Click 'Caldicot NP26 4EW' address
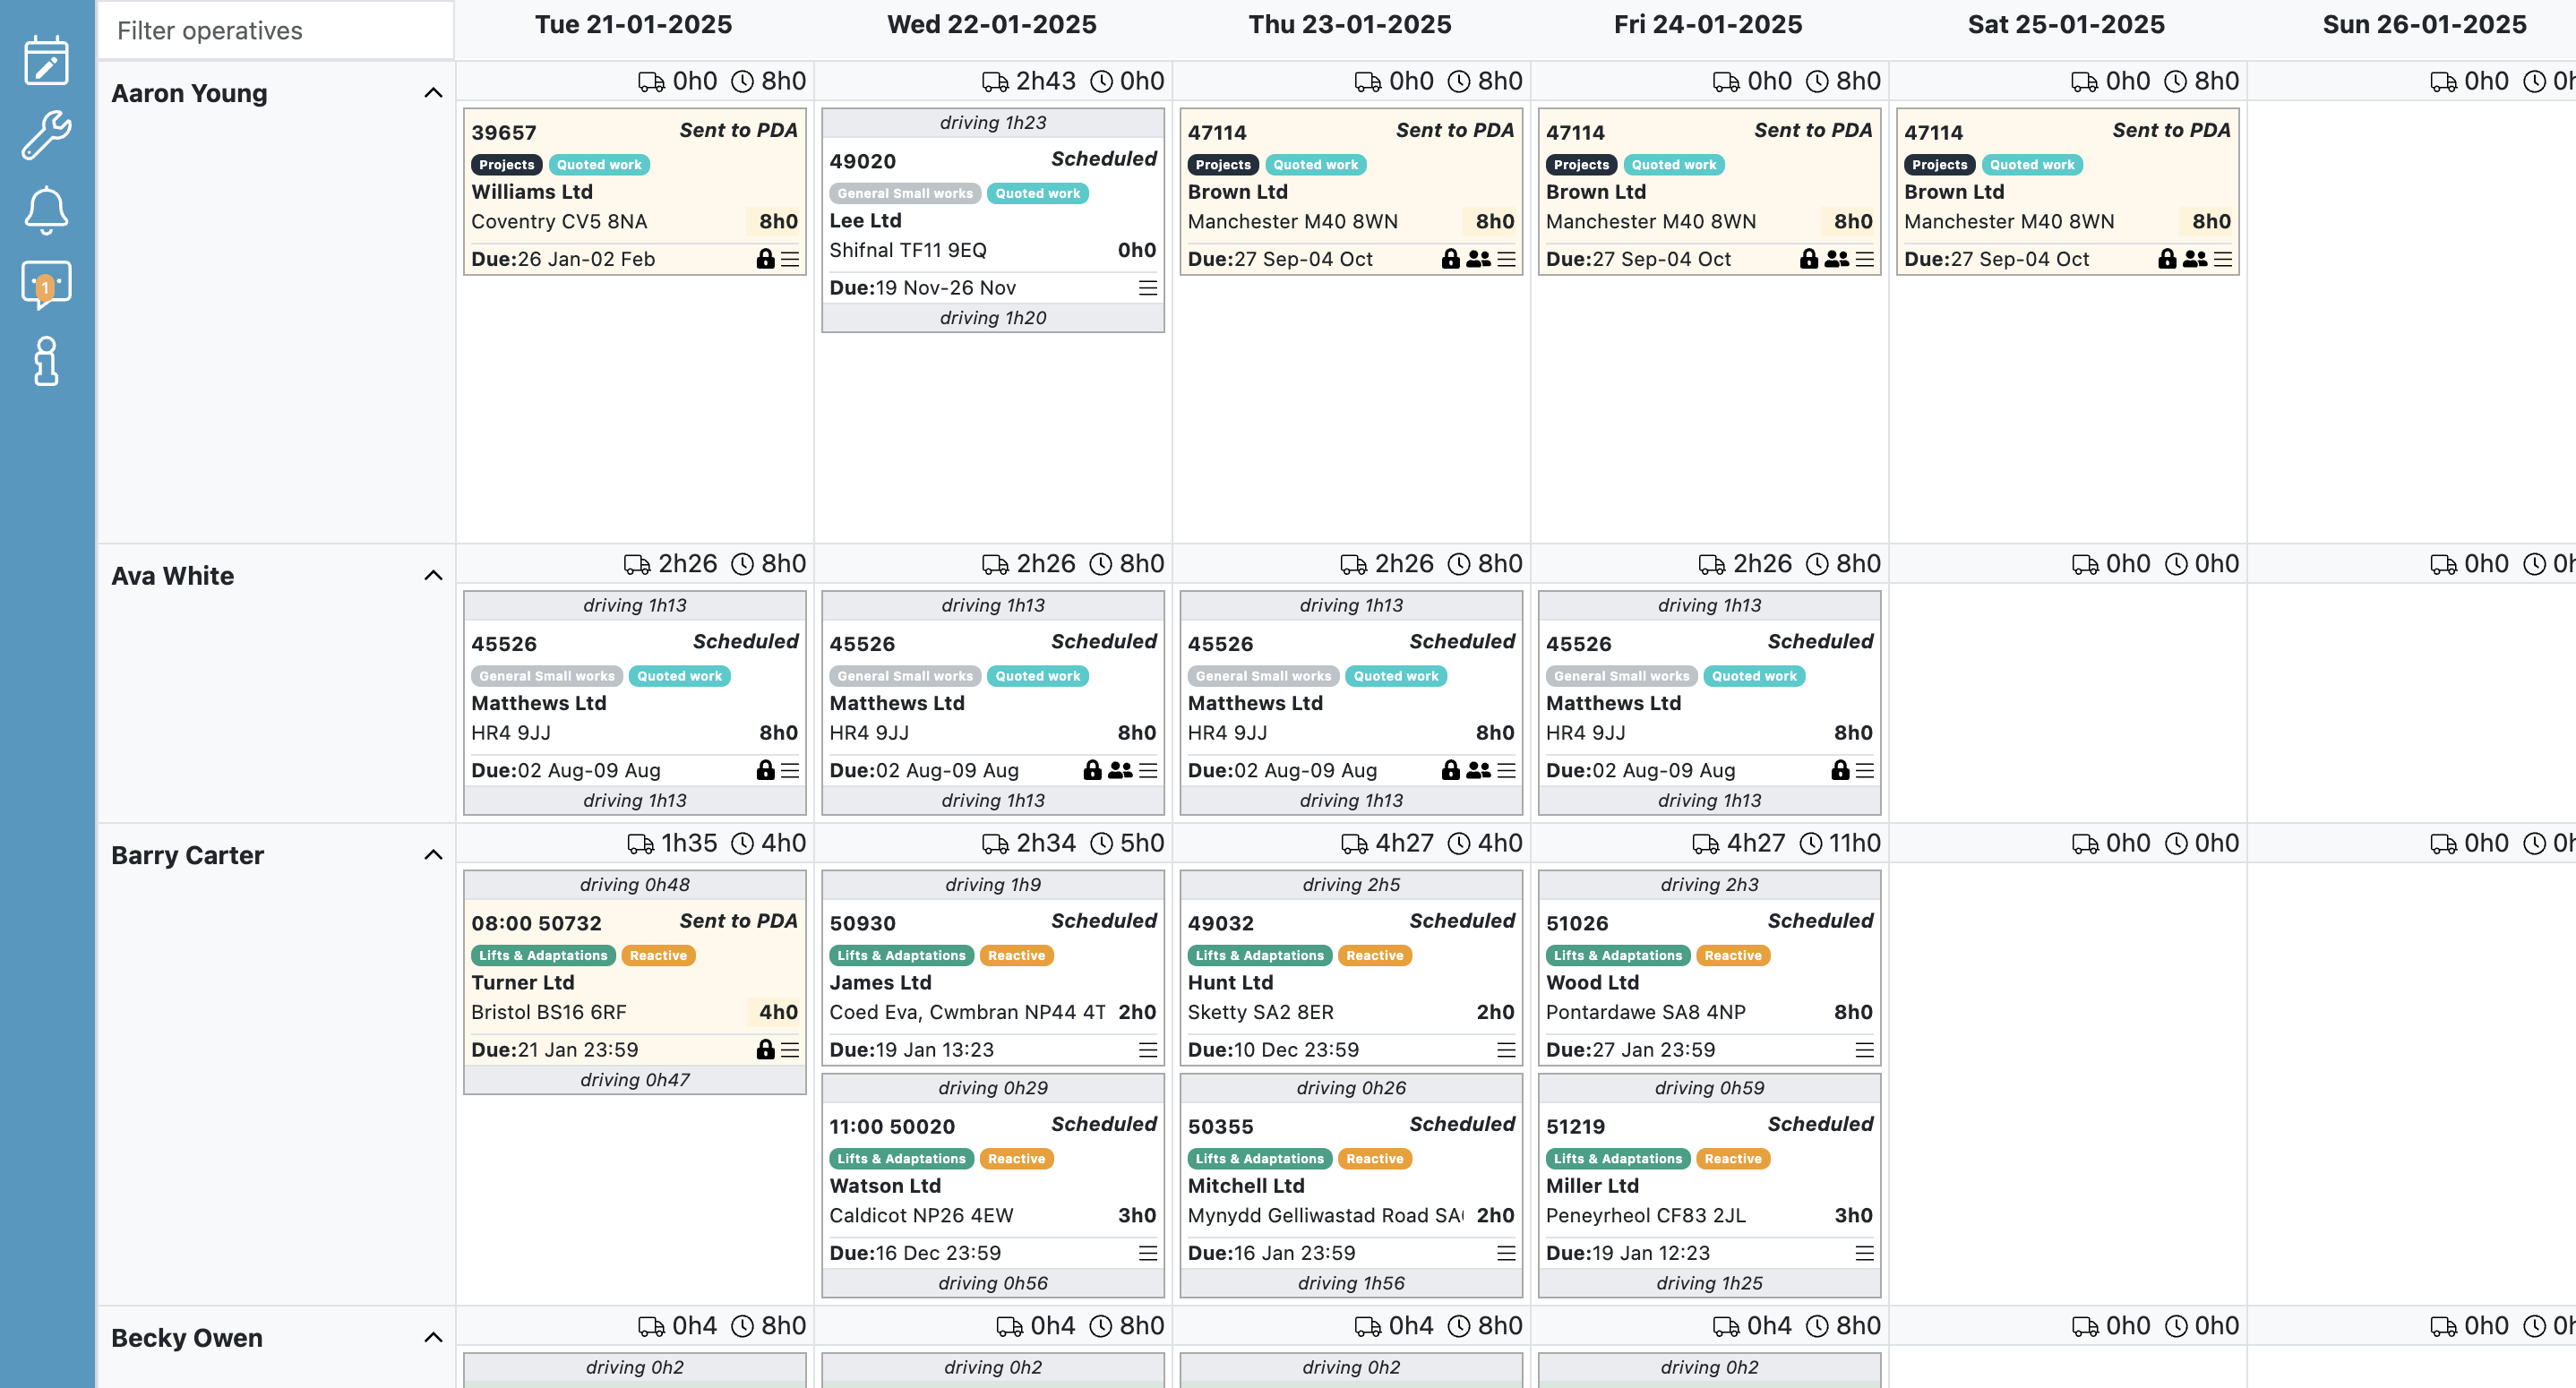 921,1216
